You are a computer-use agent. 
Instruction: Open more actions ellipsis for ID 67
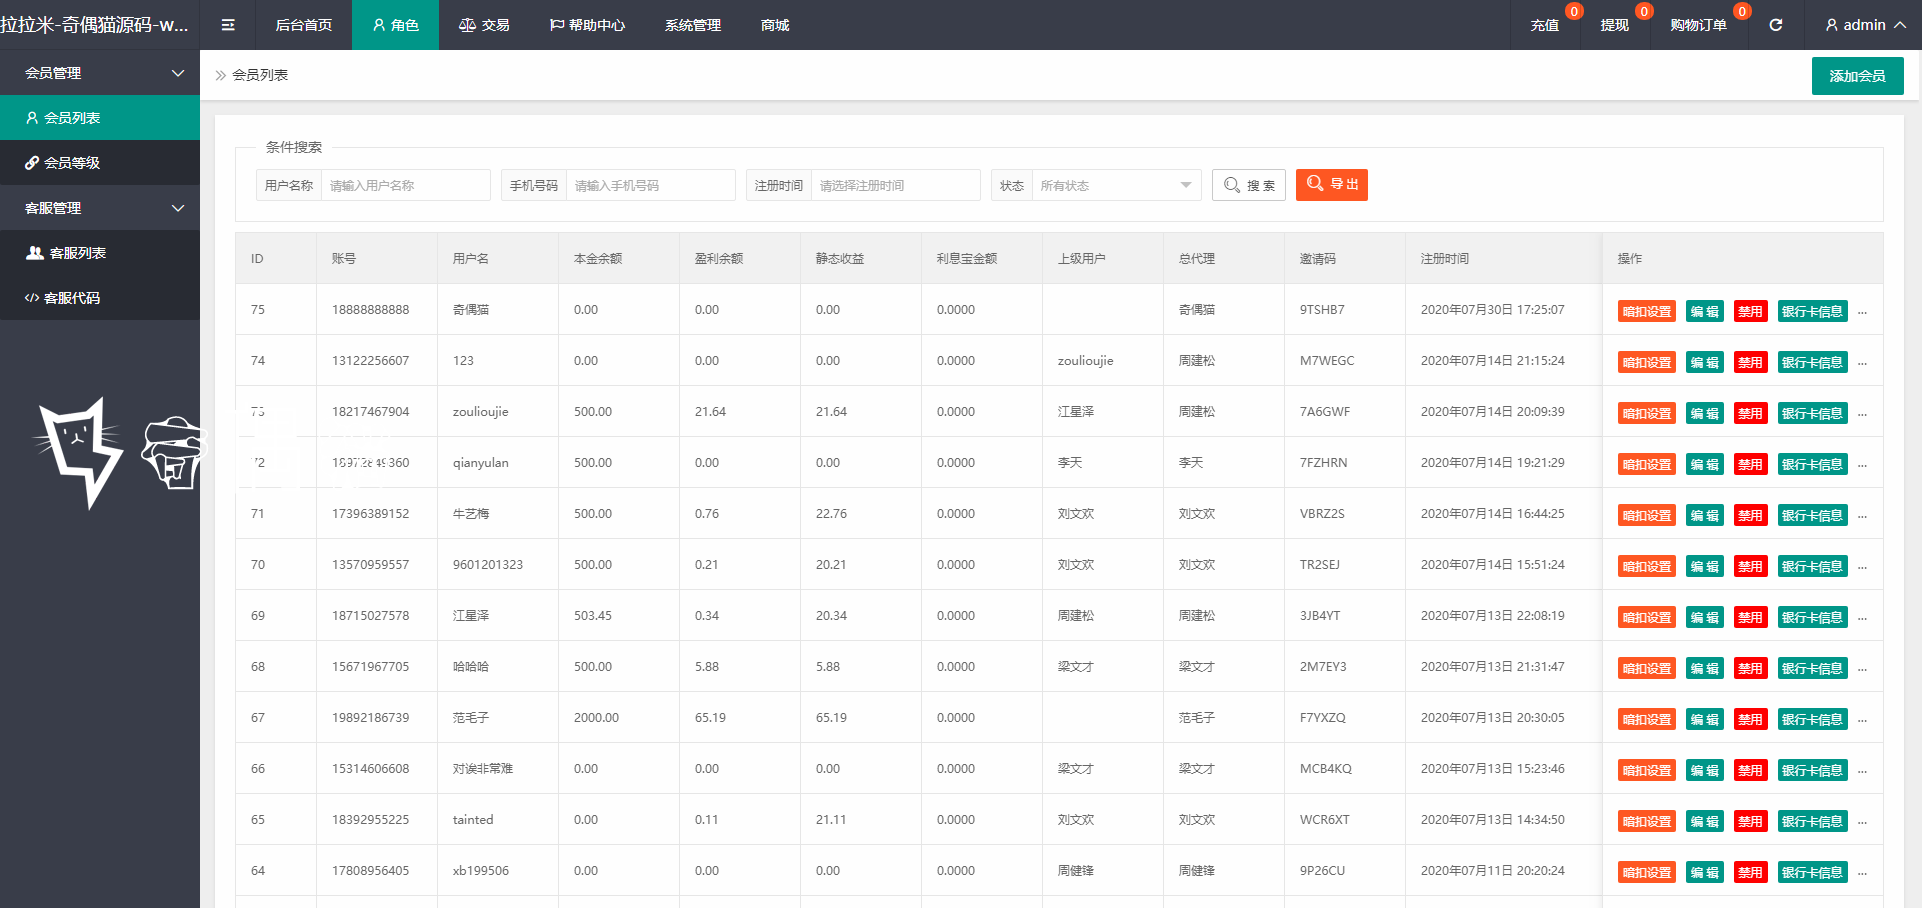coord(1862,720)
